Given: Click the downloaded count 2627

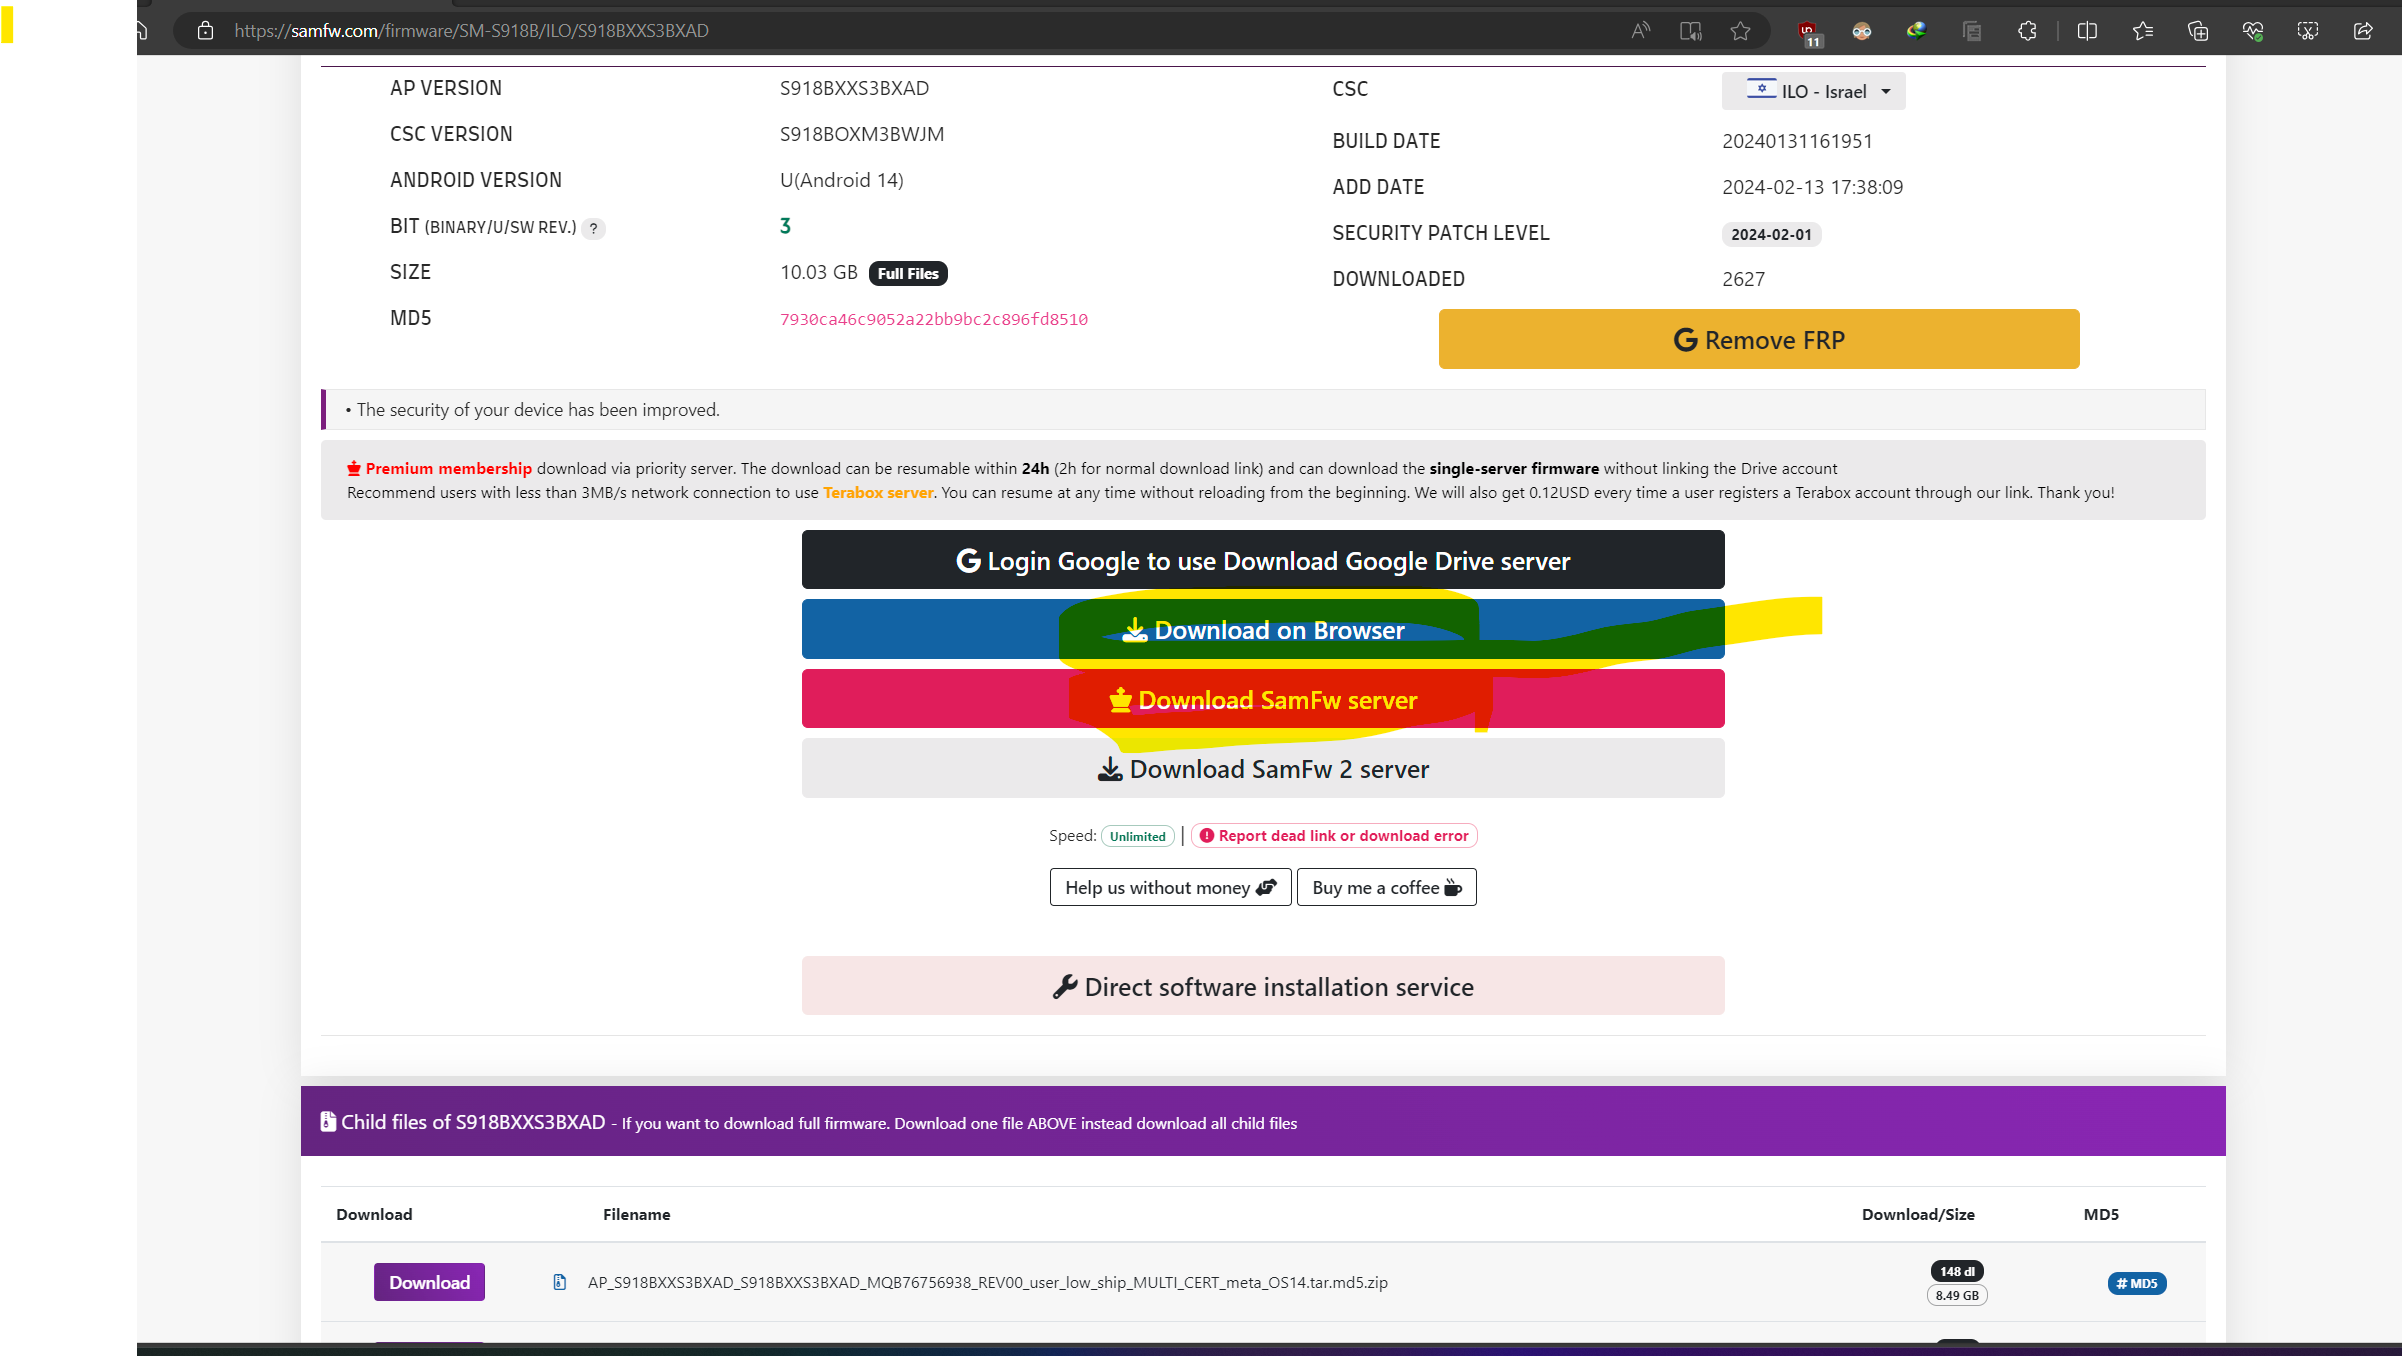Looking at the screenshot, I should [x=1743, y=279].
